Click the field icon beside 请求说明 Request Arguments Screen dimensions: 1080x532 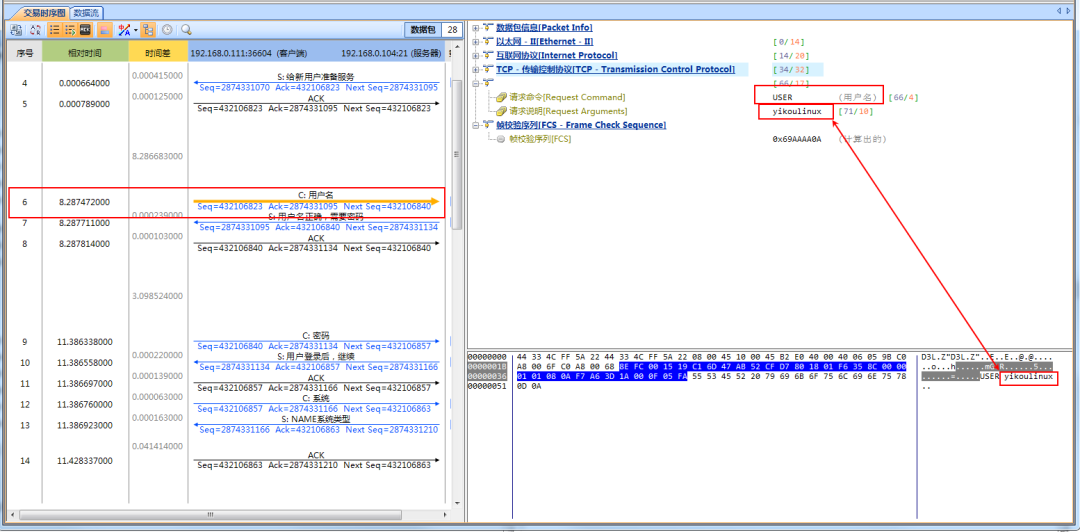[x=501, y=111]
